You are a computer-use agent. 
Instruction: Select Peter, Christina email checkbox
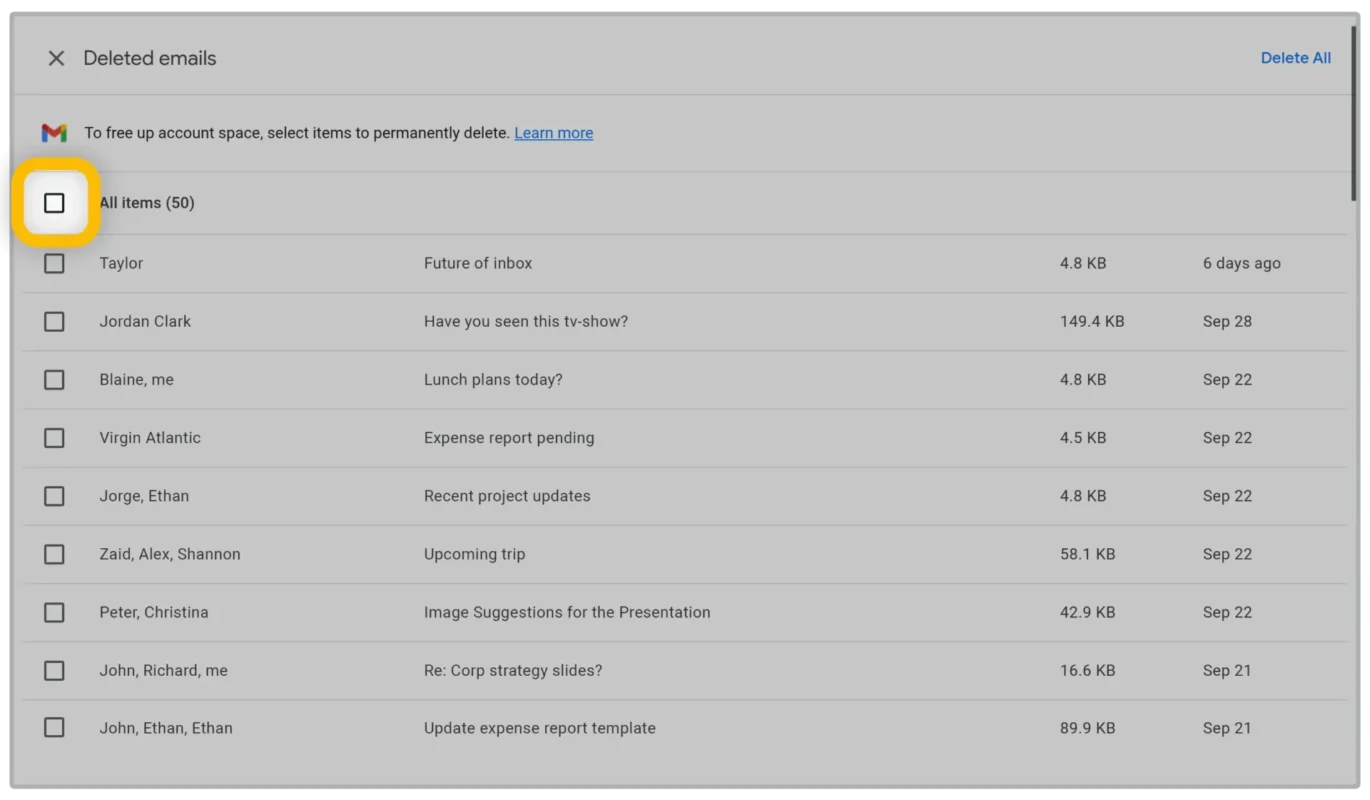coord(54,612)
